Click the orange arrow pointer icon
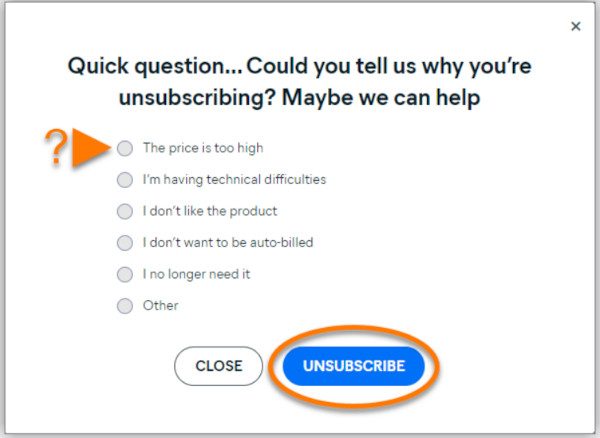Screen dimensions: 600x438 pyautogui.click(x=91, y=148)
